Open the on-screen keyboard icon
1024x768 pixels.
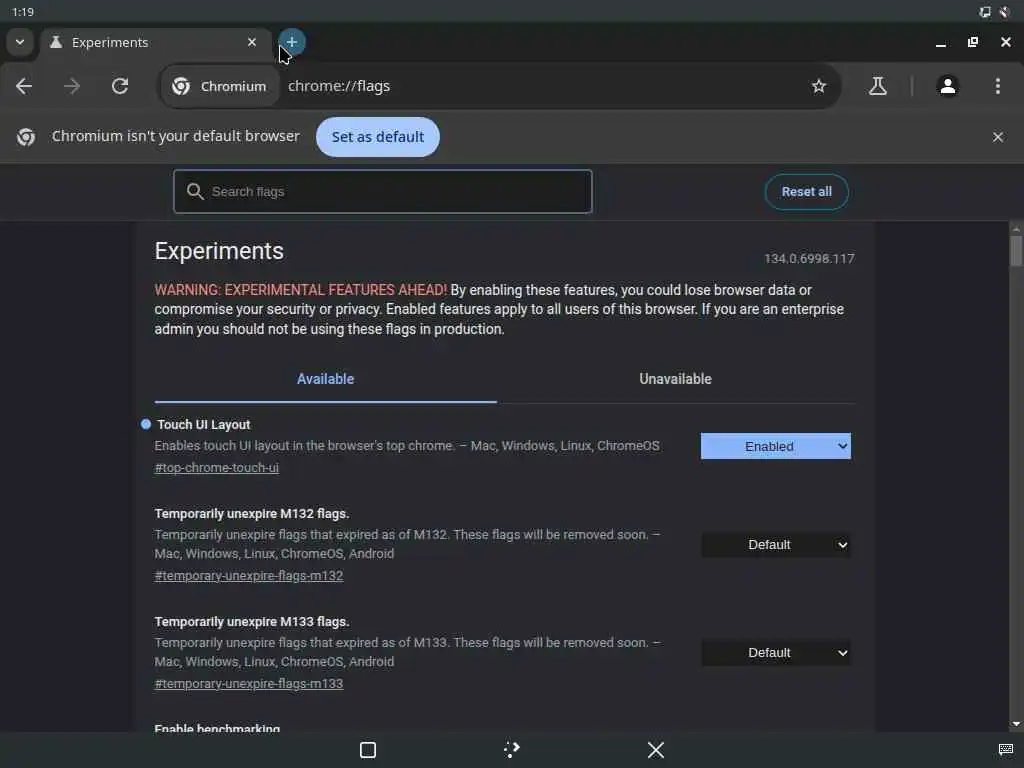(x=1006, y=749)
